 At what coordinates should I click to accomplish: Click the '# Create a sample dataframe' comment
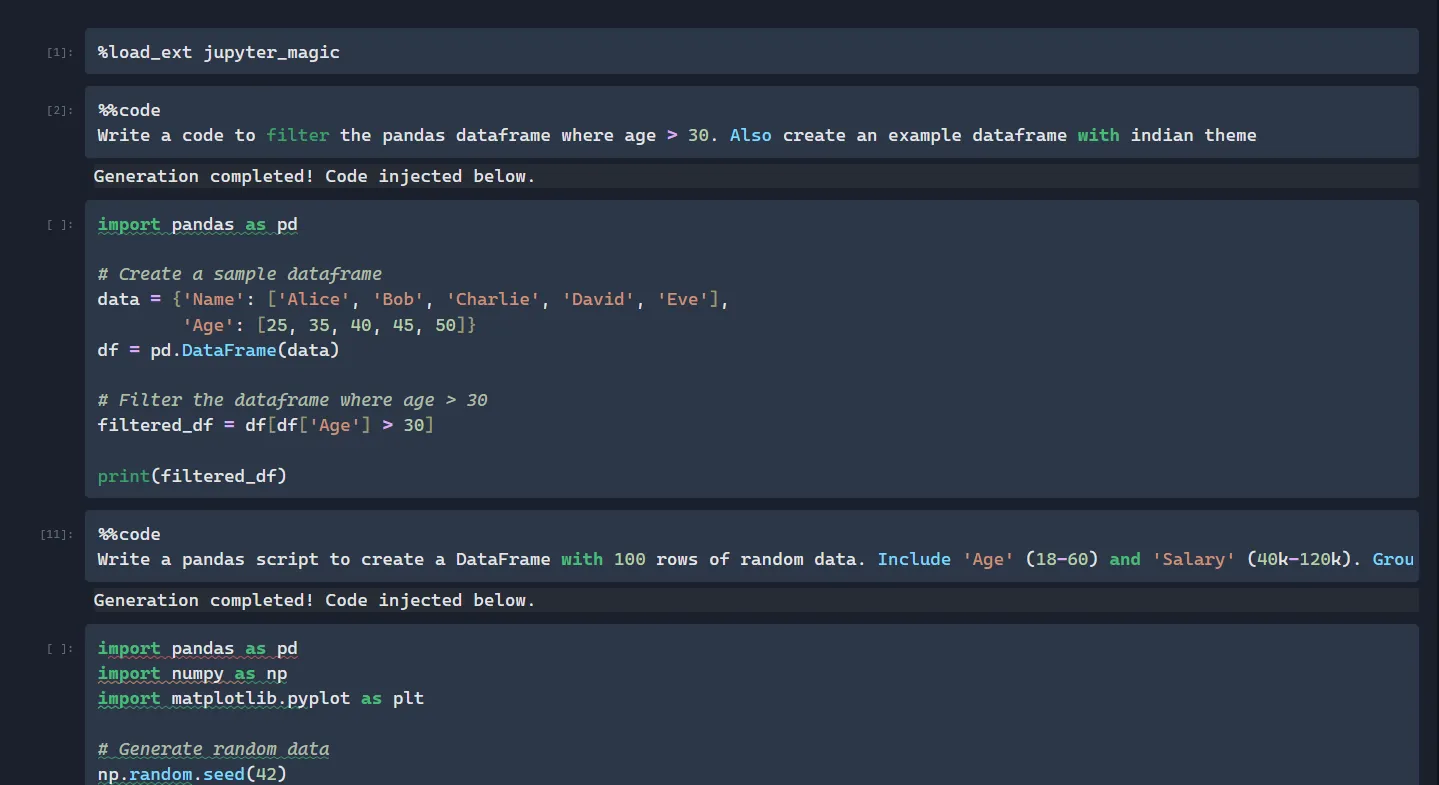click(240, 274)
